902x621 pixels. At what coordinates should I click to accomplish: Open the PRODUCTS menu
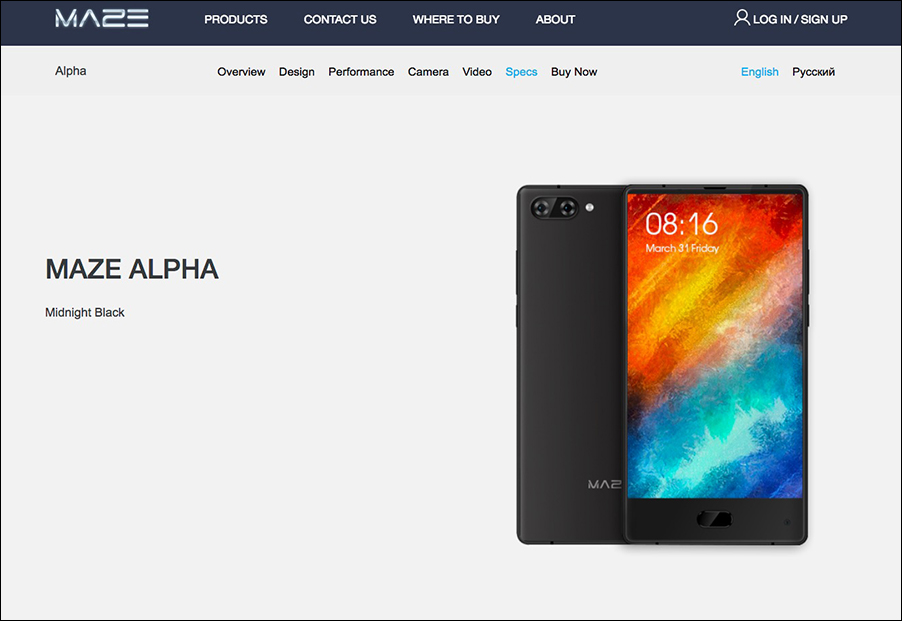click(x=236, y=20)
